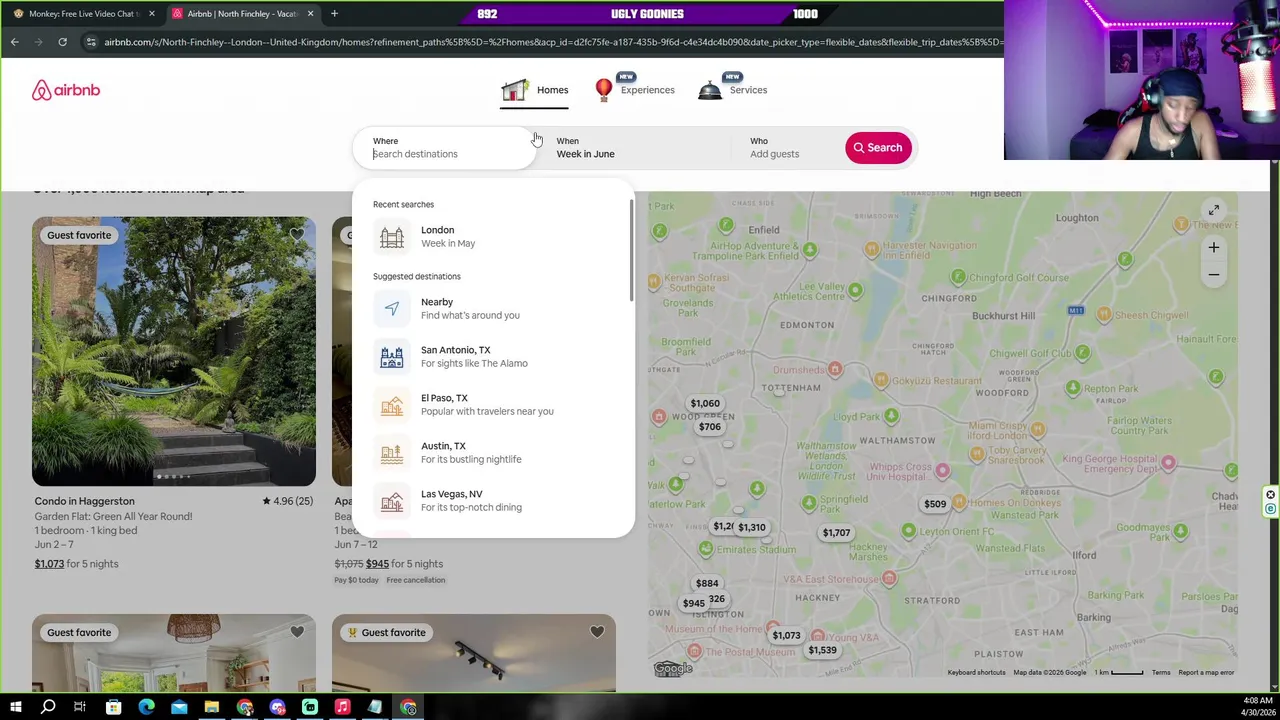Image resolution: width=1280 pixels, height=720 pixels.
Task: Choose Austin, TX suggested destination
Action: pos(493,452)
